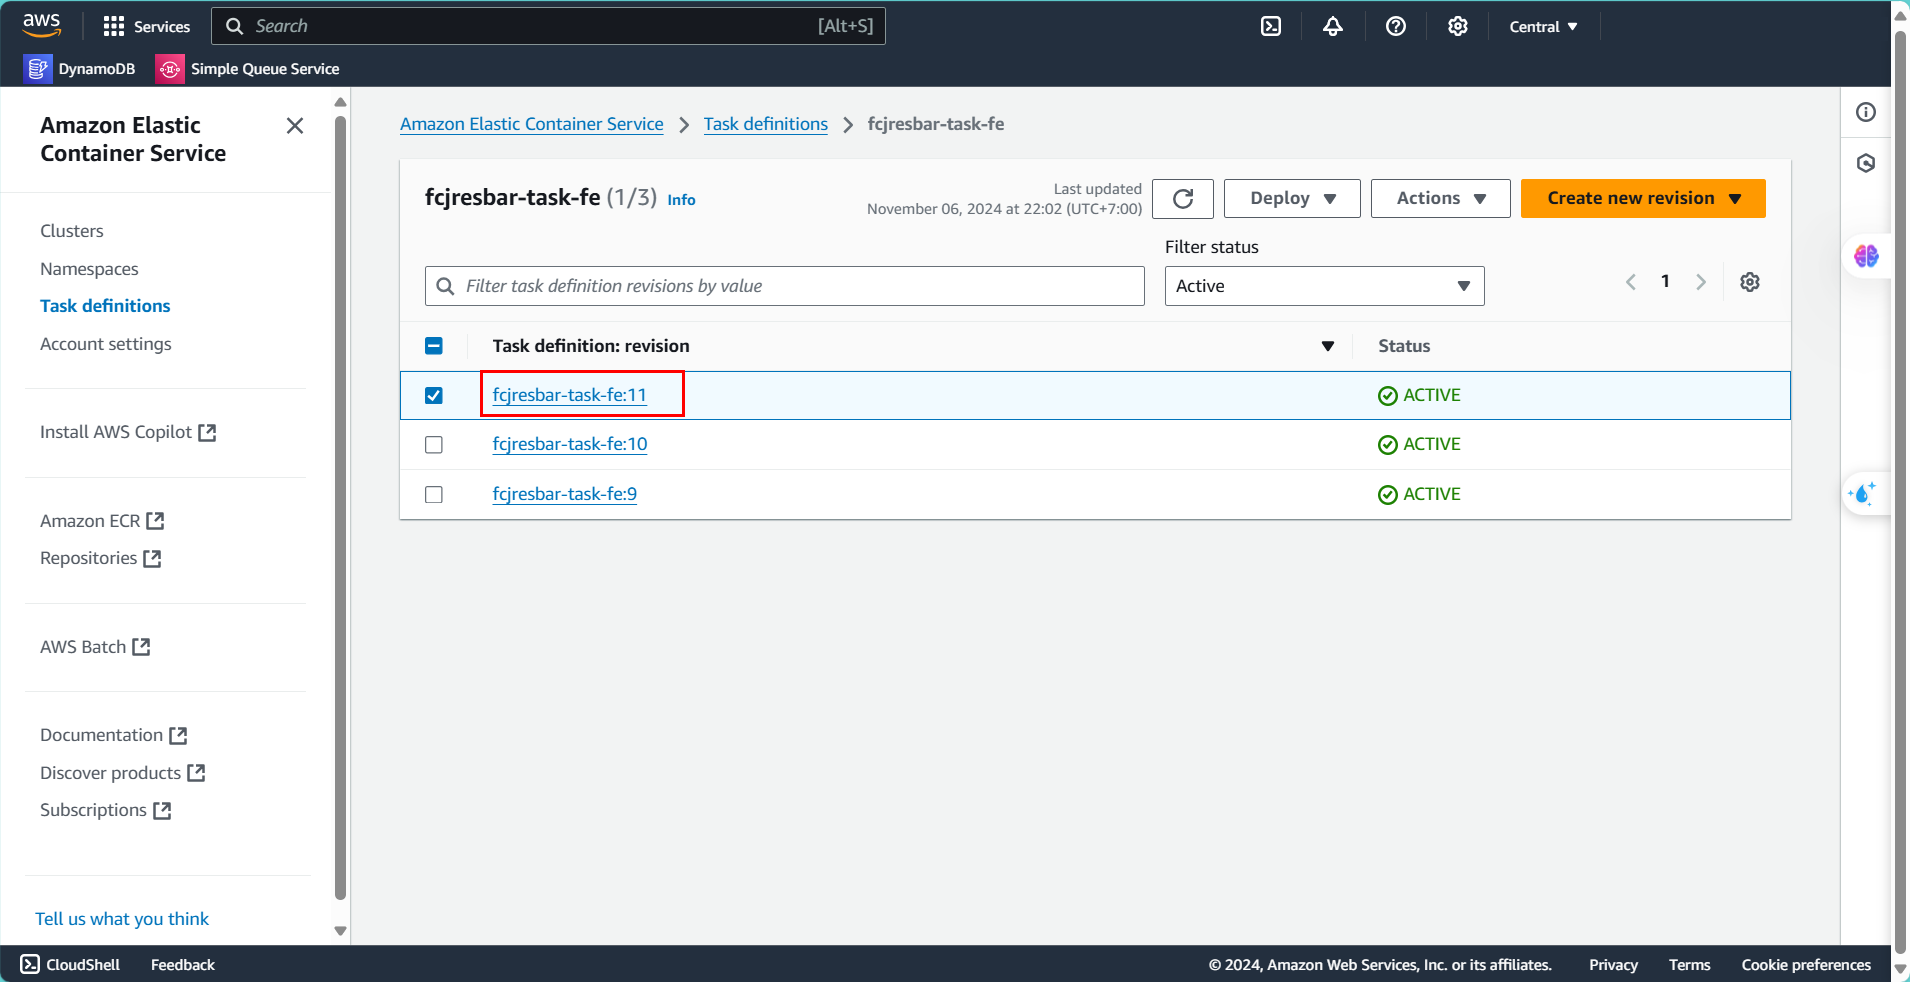Open Clusters in the sidebar
The width and height of the screenshot is (1910, 982).
click(x=72, y=231)
